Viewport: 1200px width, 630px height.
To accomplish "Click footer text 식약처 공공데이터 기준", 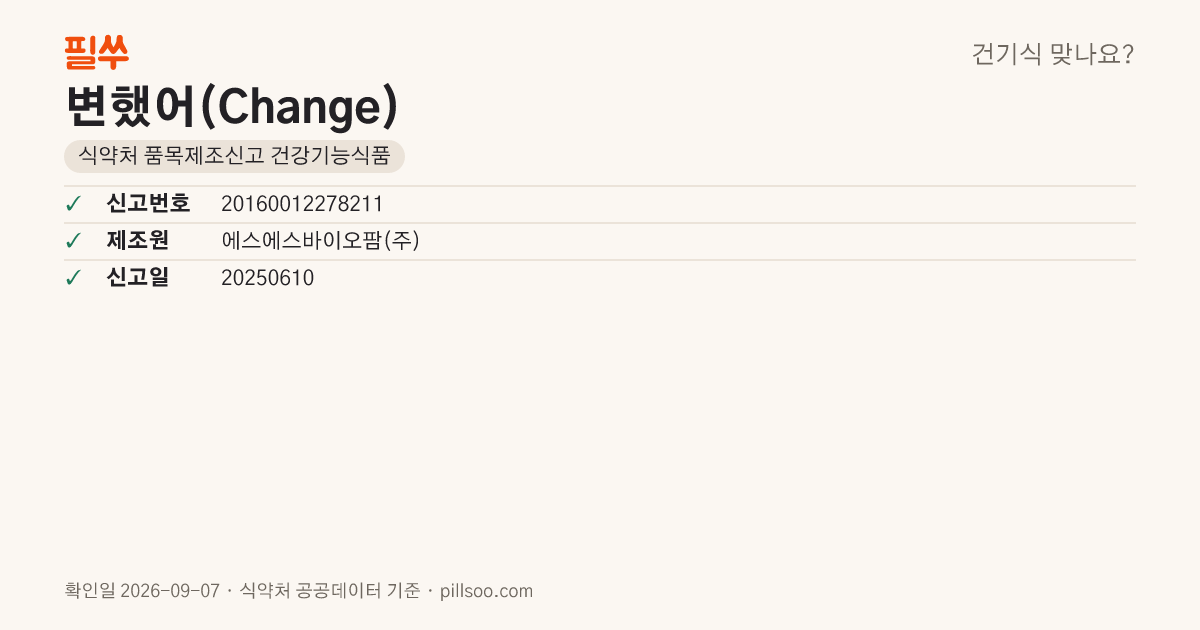I will [330, 591].
